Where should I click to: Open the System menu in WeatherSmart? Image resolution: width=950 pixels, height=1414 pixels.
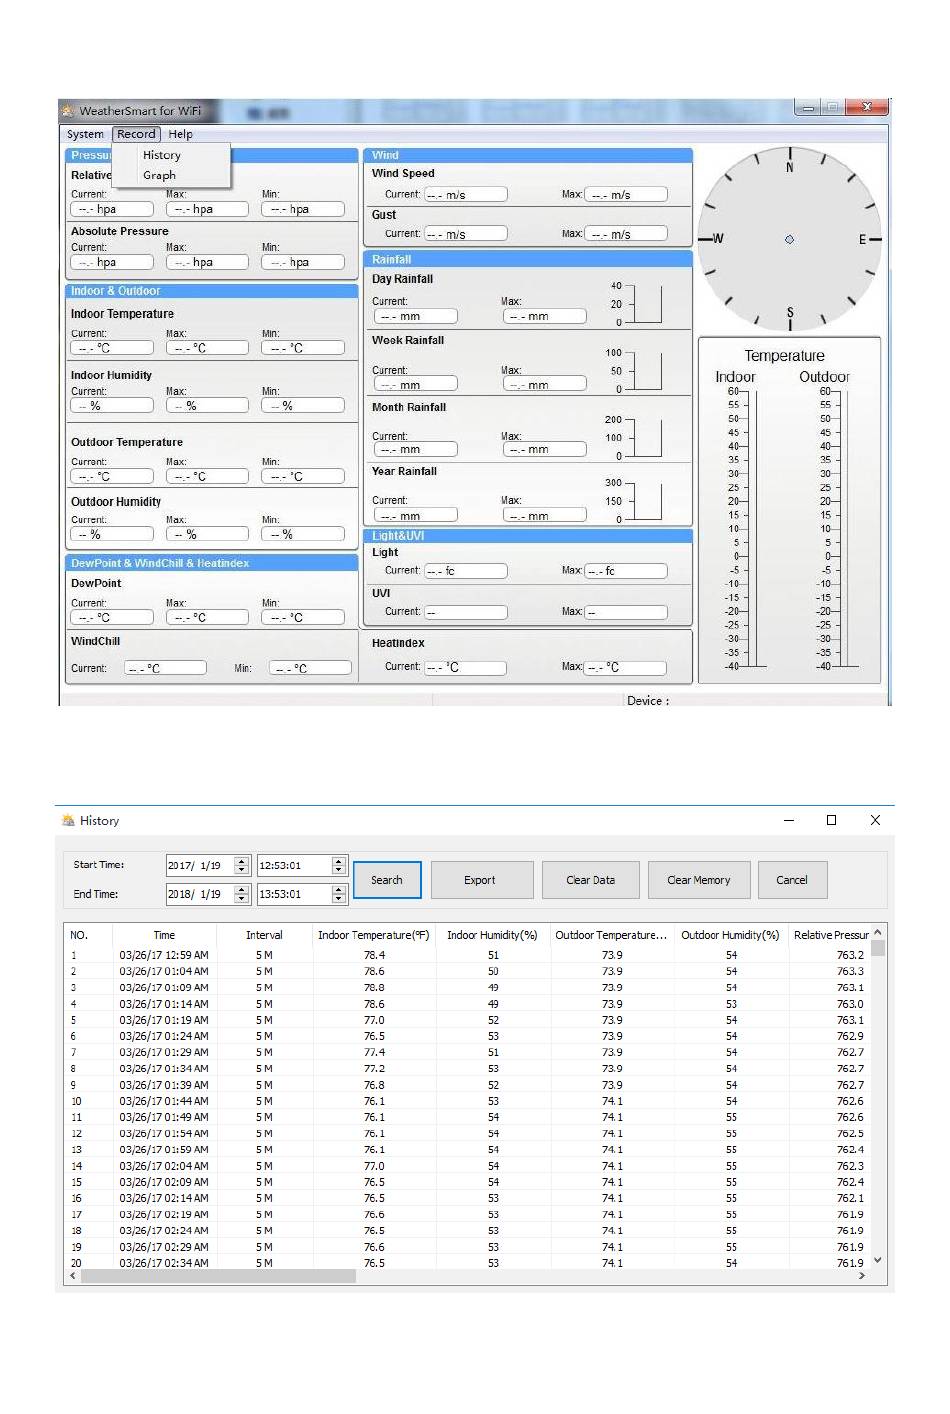tap(85, 134)
